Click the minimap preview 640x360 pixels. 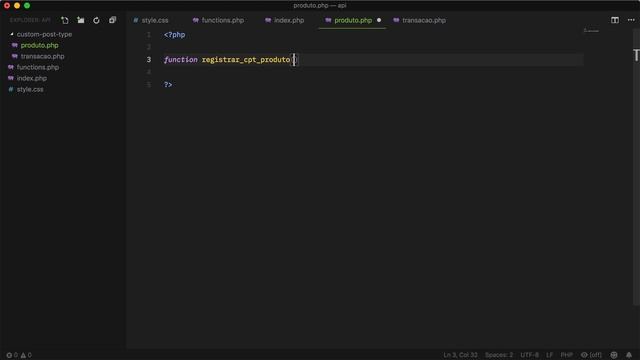click(591, 31)
